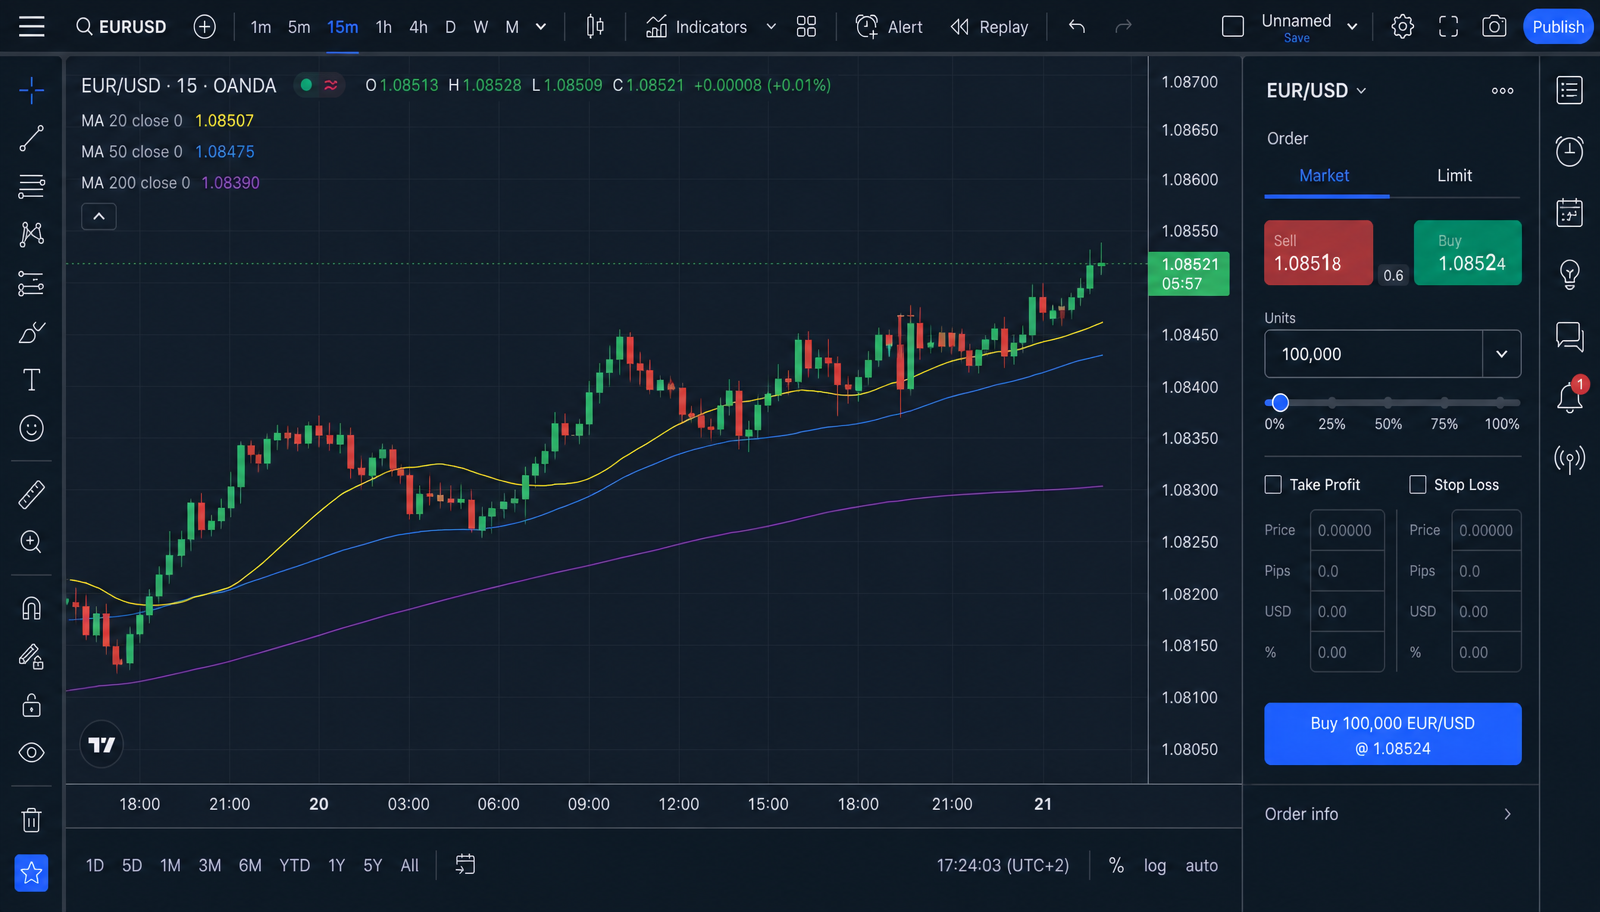1600x912 pixels.
Task: Open the Fibonacci retracement tools
Action: click(x=32, y=186)
